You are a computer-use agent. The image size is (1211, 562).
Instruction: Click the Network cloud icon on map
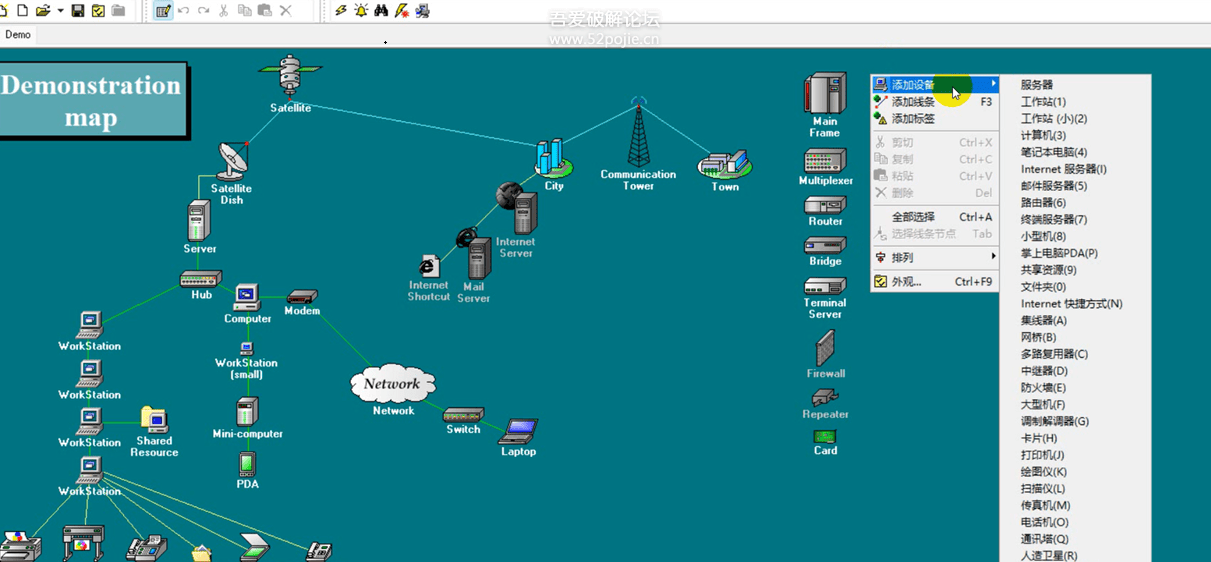(393, 384)
